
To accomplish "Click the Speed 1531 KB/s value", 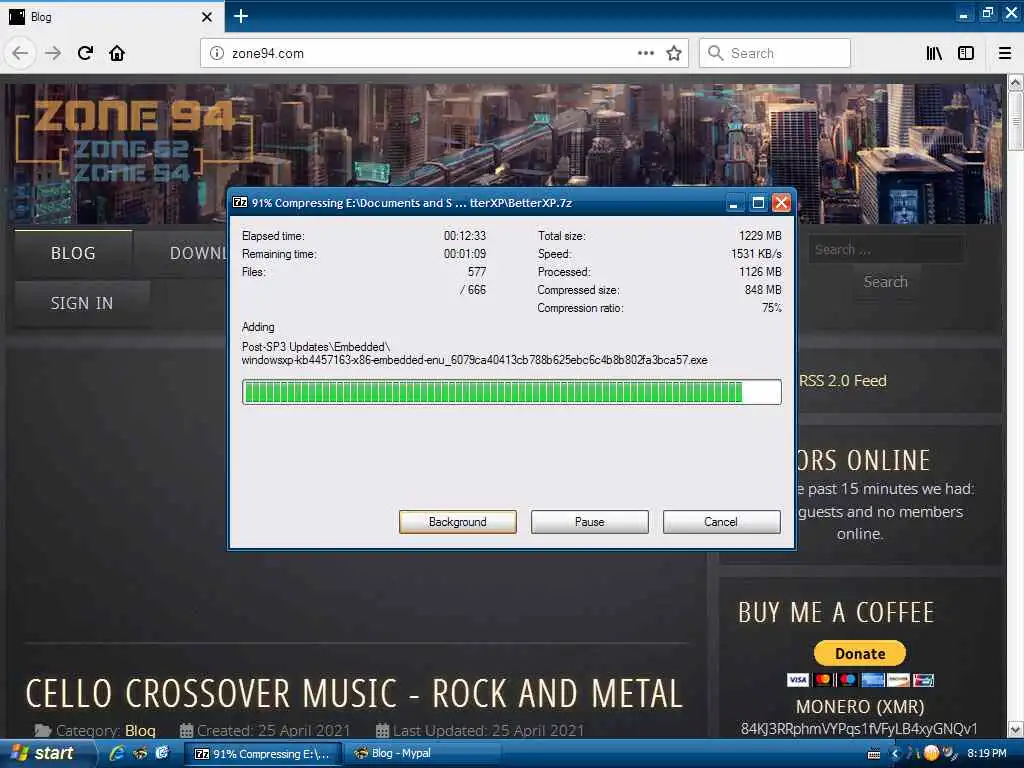I will tap(756, 253).
